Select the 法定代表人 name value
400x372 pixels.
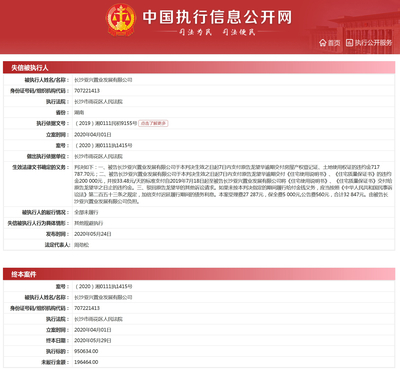pos(81,245)
